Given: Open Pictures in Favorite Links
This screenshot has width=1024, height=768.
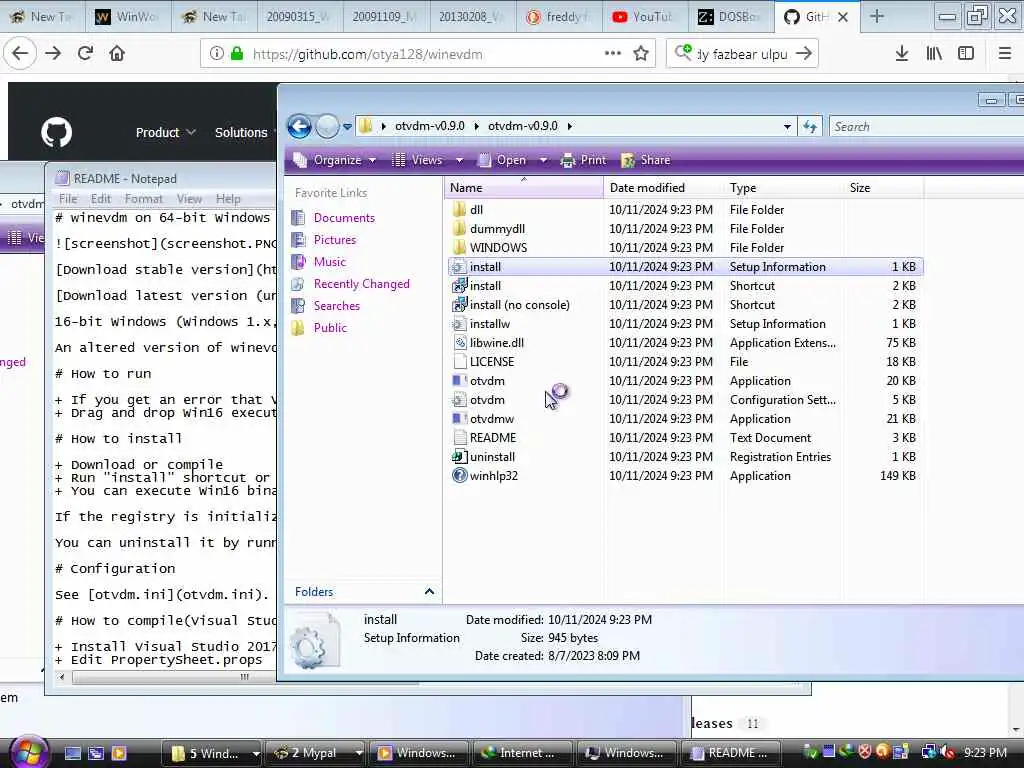Looking at the screenshot, I should tap(334, 240).
